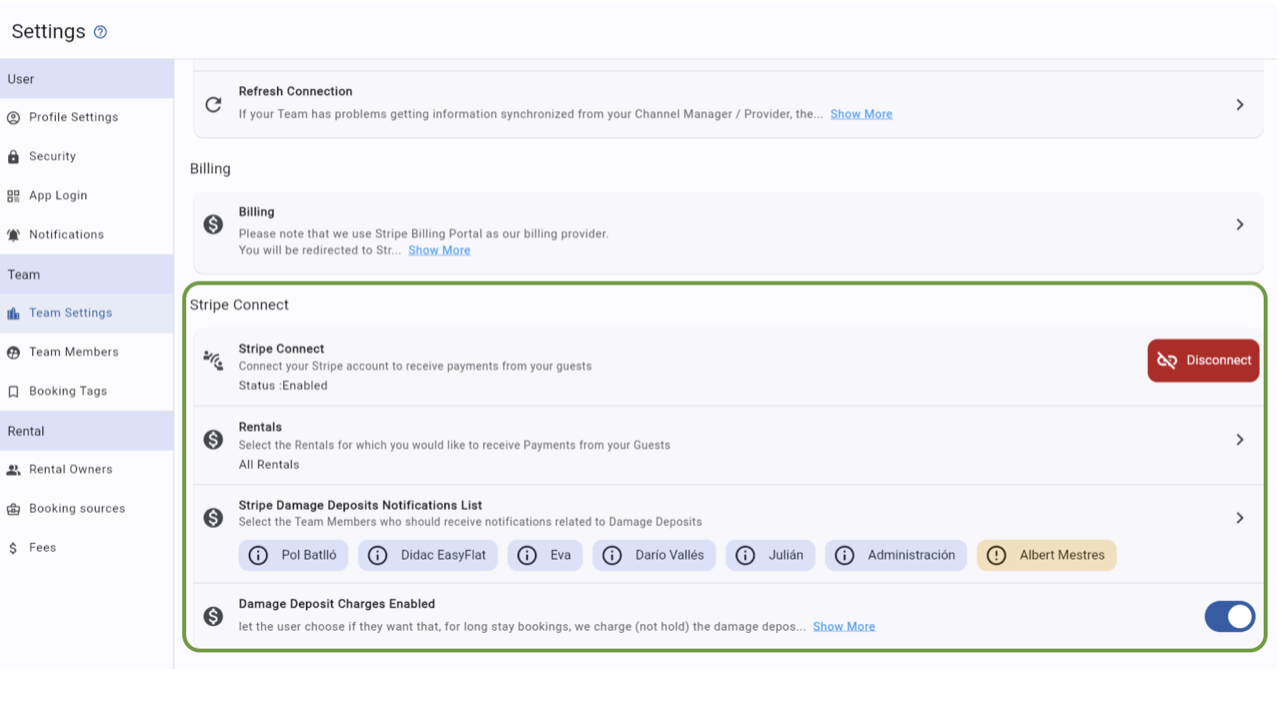Select App Login menu item
Screen dimensions: 1286x702
click(x=87, y=196)
